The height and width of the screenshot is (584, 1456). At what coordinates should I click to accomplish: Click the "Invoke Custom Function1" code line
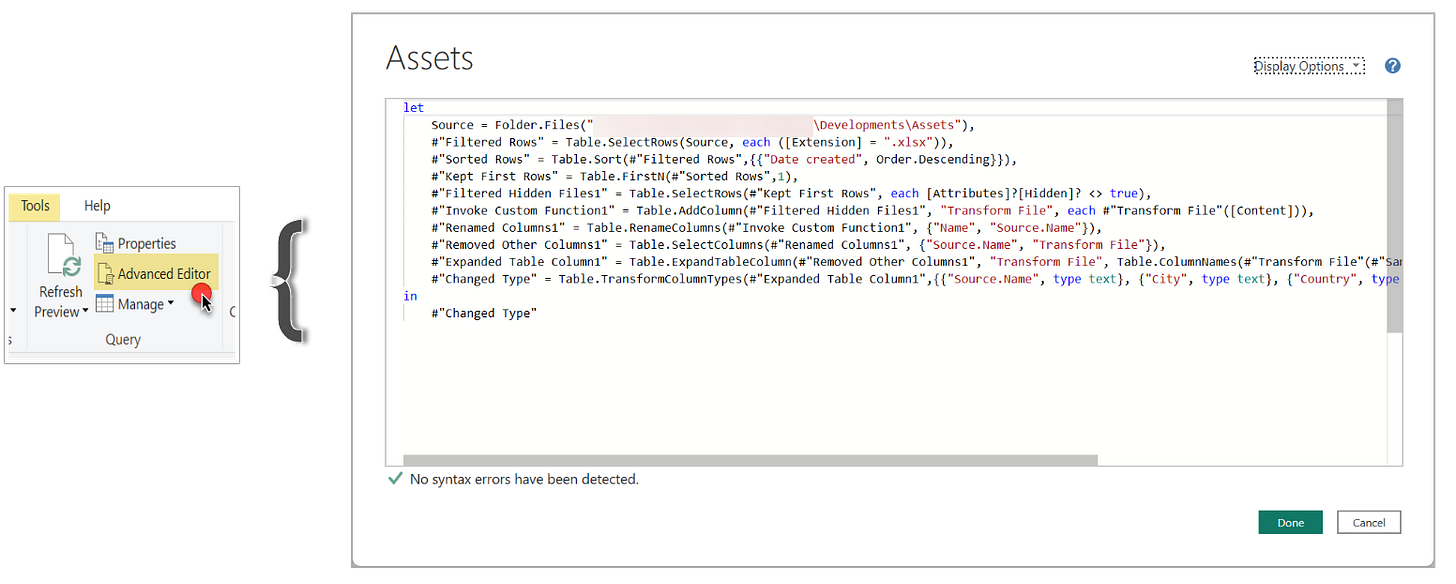871,211
